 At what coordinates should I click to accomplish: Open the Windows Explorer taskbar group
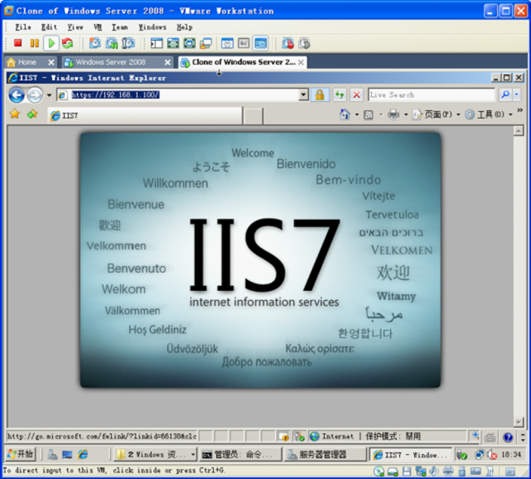click(x=155, y=454)
